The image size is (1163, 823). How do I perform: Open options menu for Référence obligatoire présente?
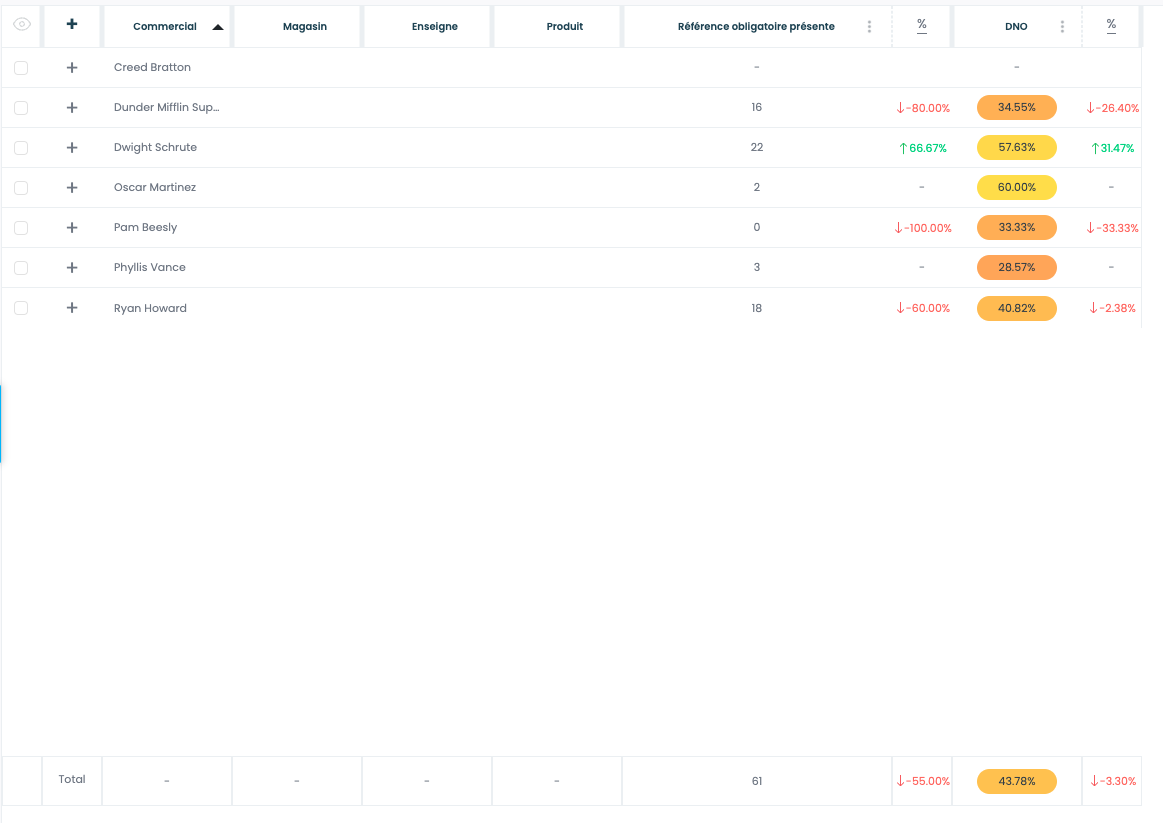tap(869, 27)
